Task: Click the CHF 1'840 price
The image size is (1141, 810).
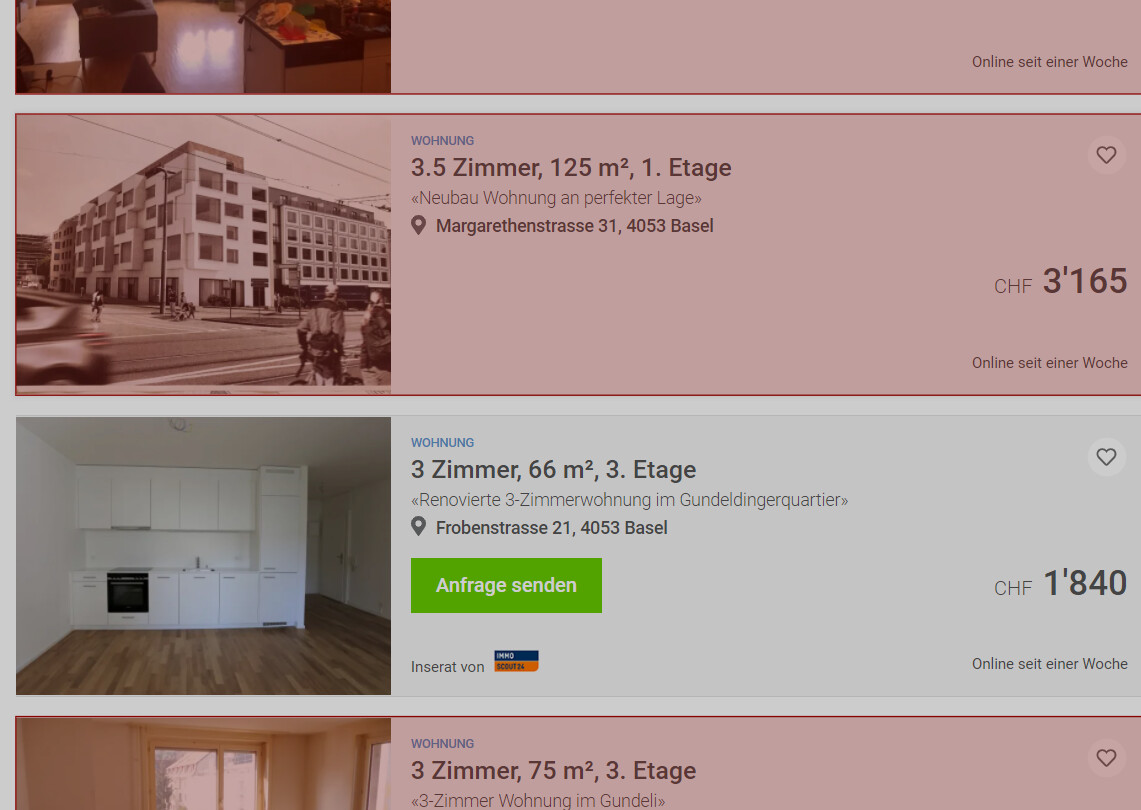Action: (1061, 583)
